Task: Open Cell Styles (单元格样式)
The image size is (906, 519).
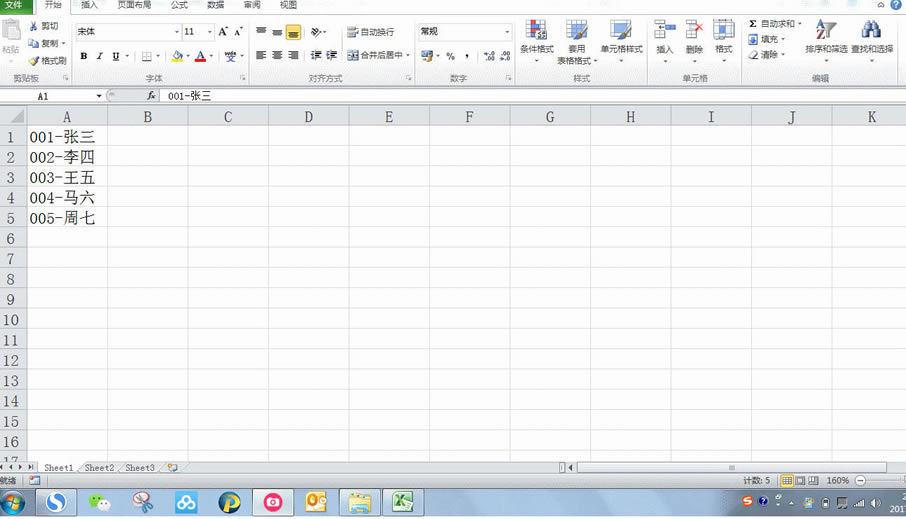Action: (x=621, y=40)
